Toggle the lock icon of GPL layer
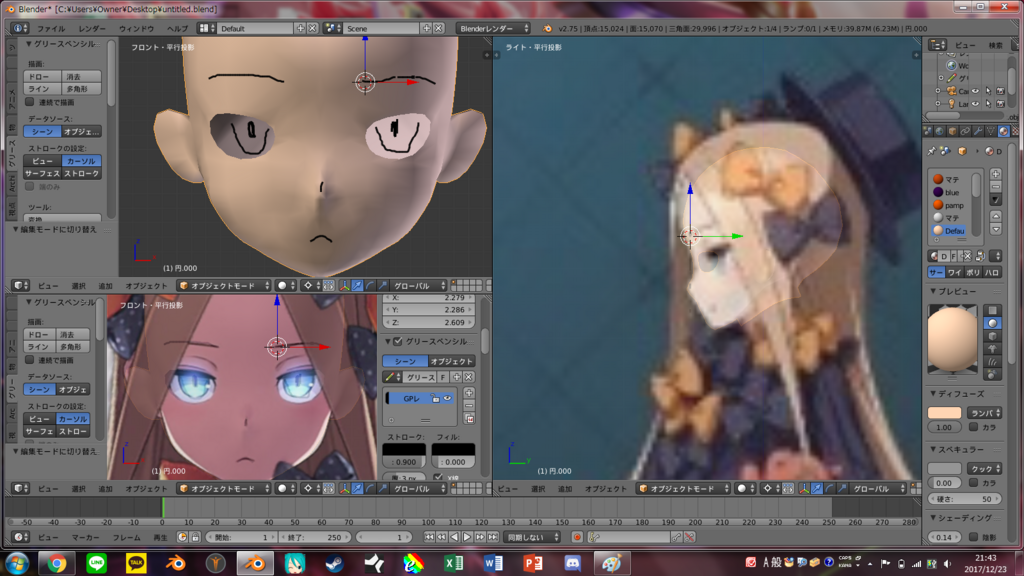Image resolution: width=1024 pixels, height=576 pixels. pyautogui.click(x=435, y=398)
